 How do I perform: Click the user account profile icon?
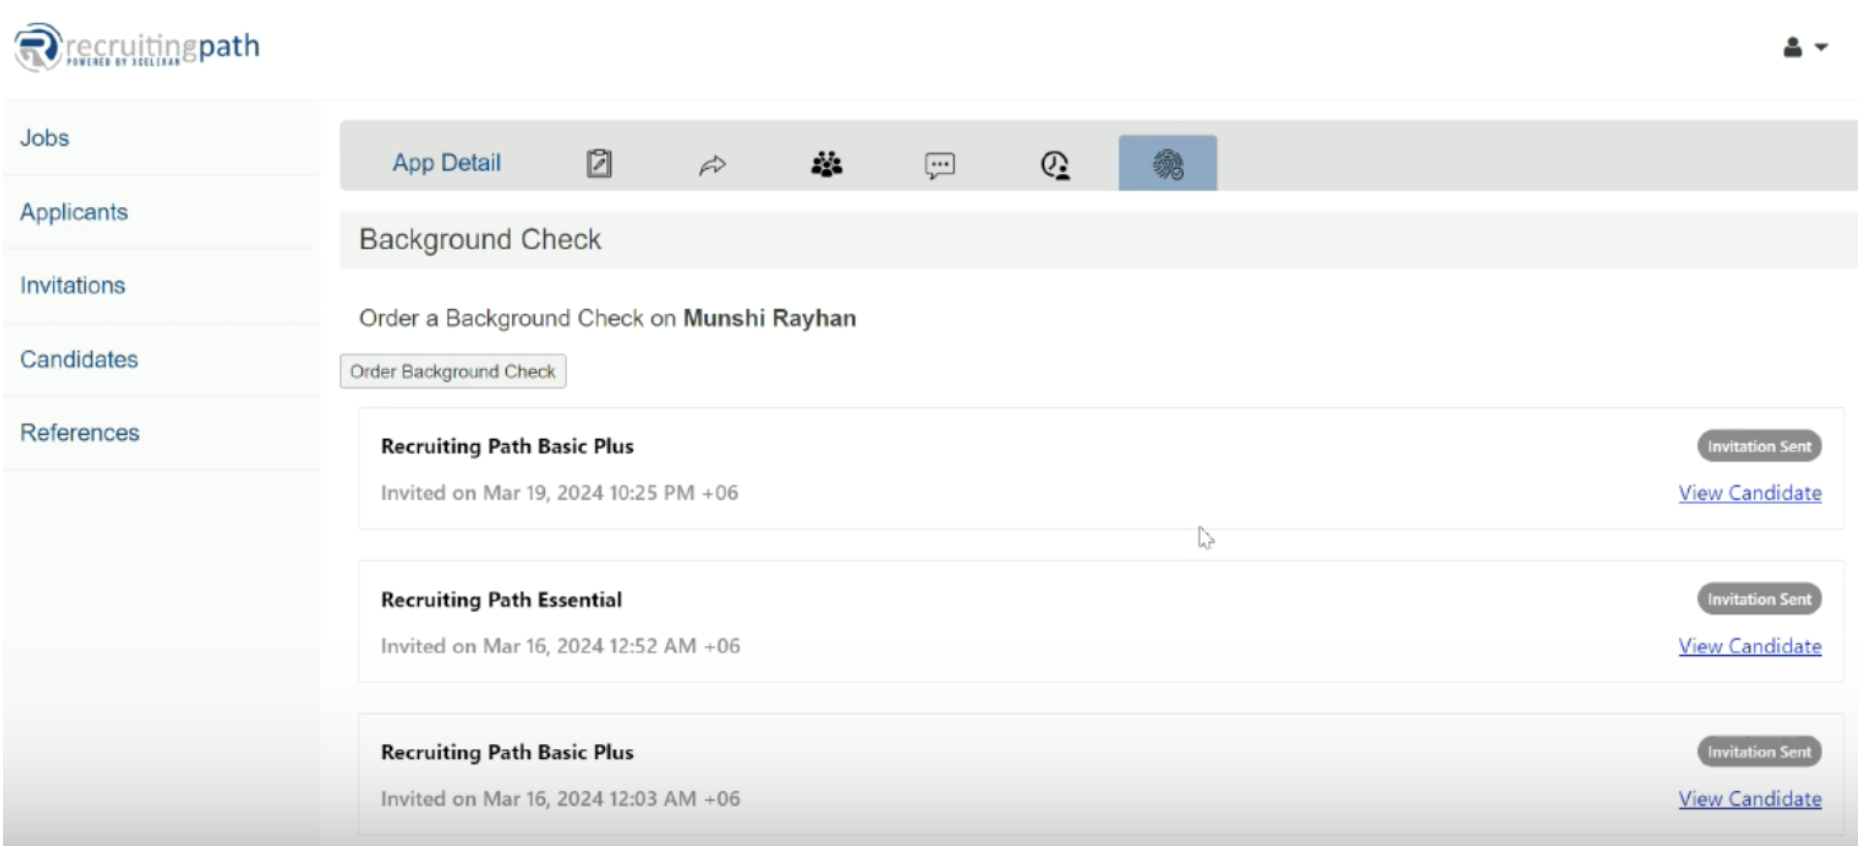pos(1793,47)
